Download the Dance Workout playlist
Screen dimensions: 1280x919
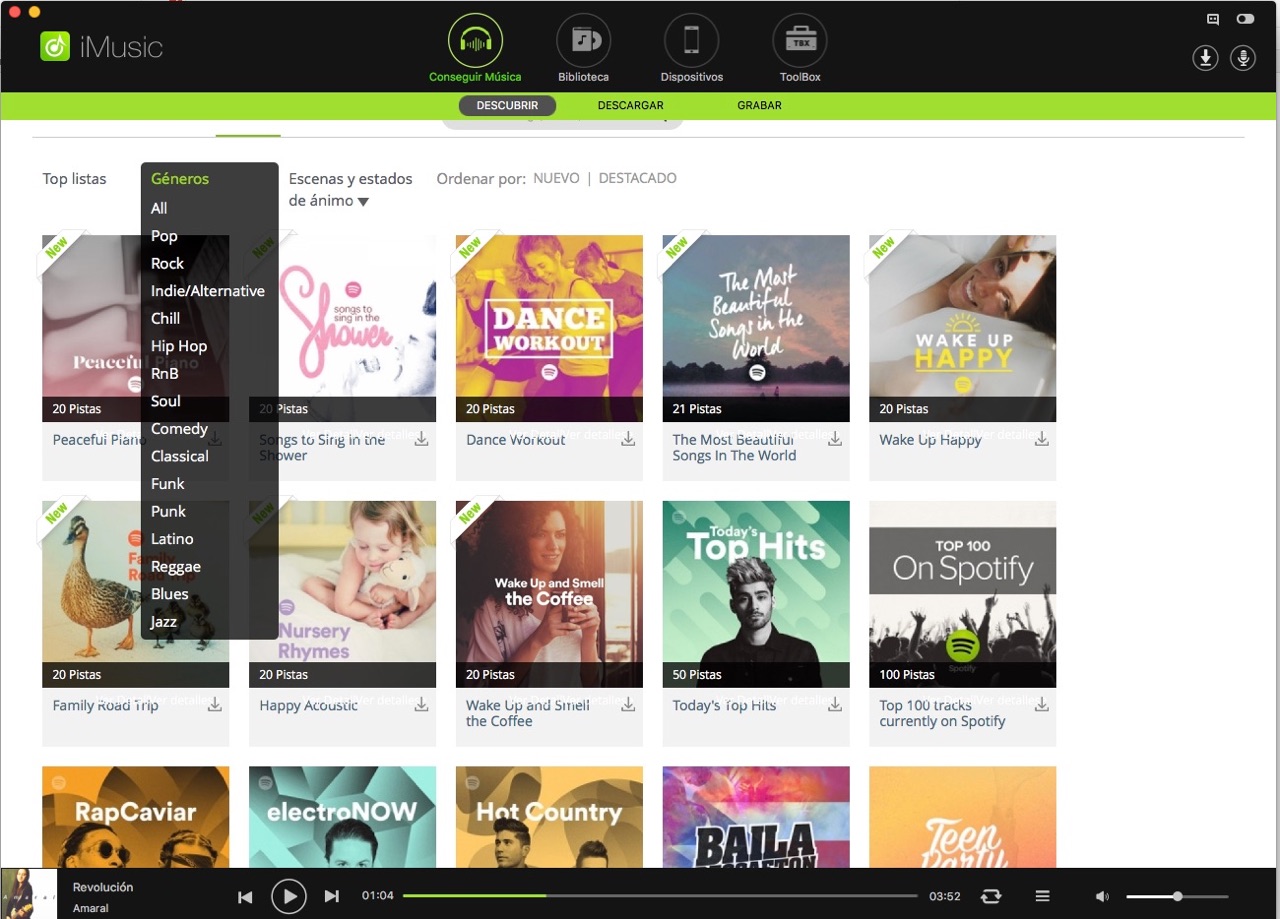click(x=628, y=439)
